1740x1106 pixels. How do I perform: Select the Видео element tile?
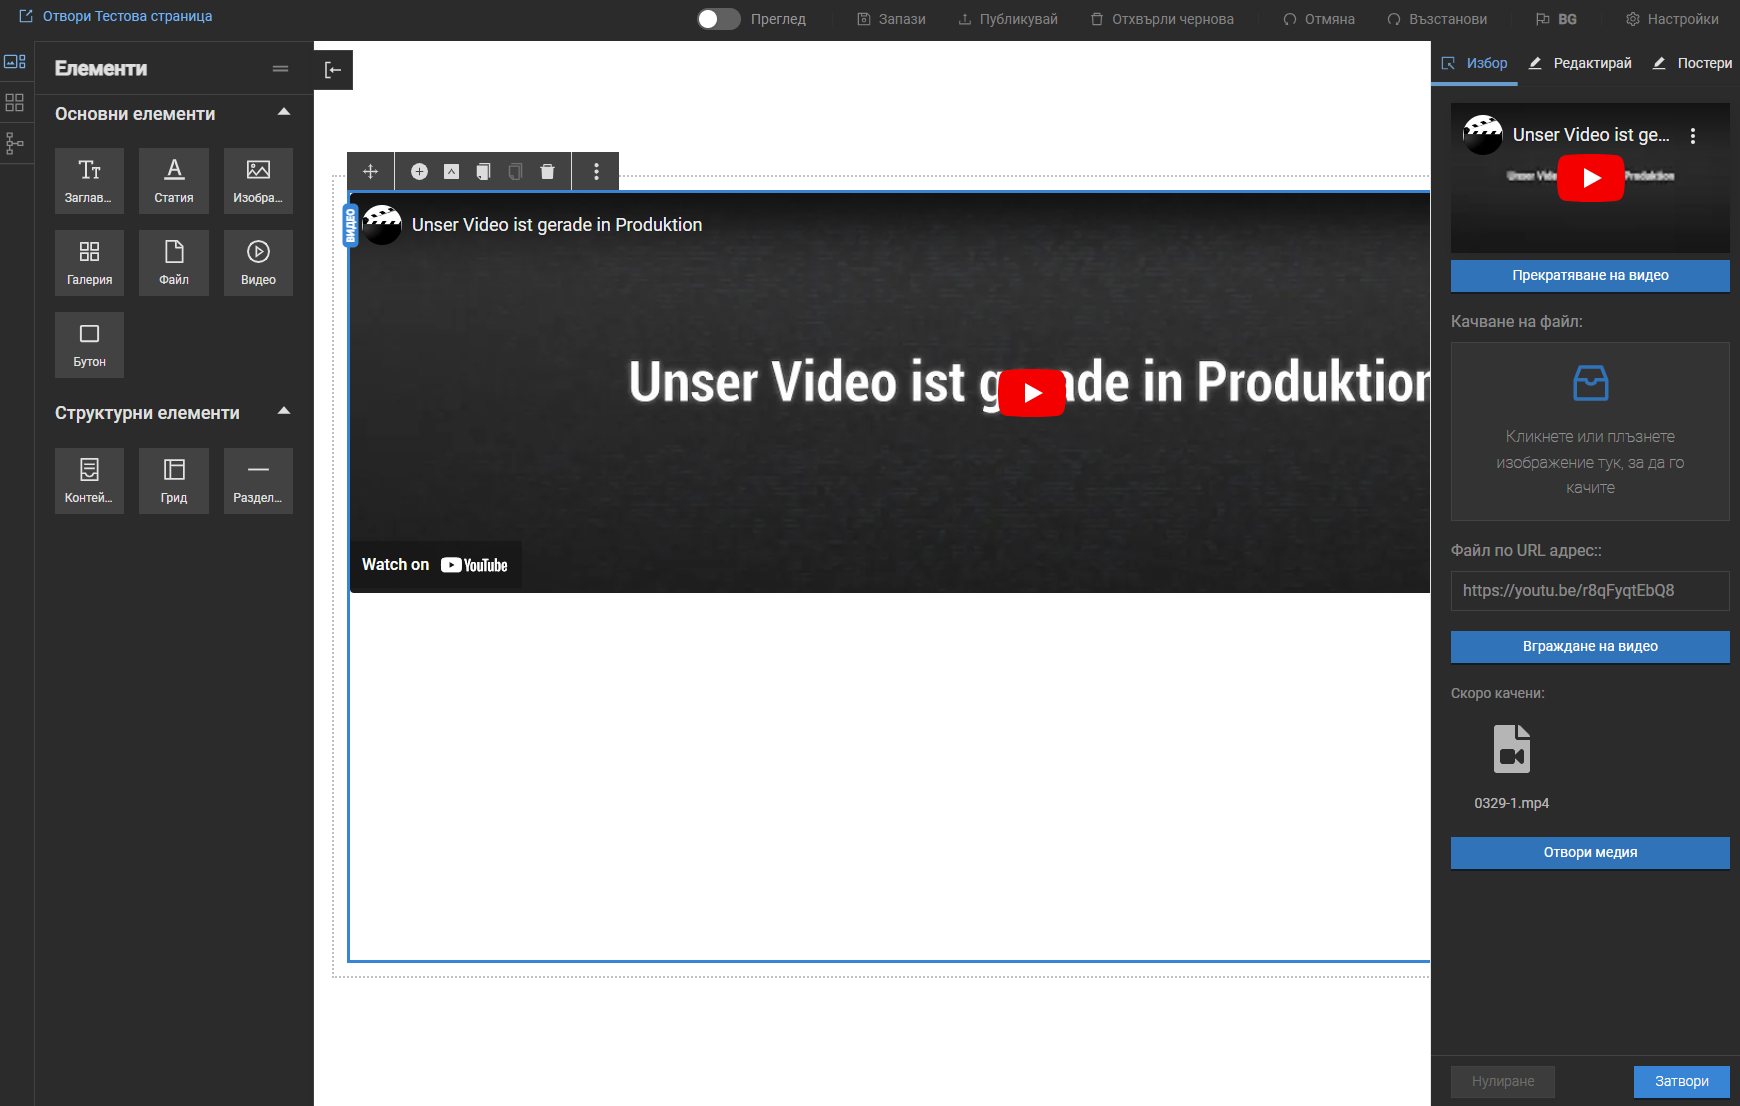(258, 263)
